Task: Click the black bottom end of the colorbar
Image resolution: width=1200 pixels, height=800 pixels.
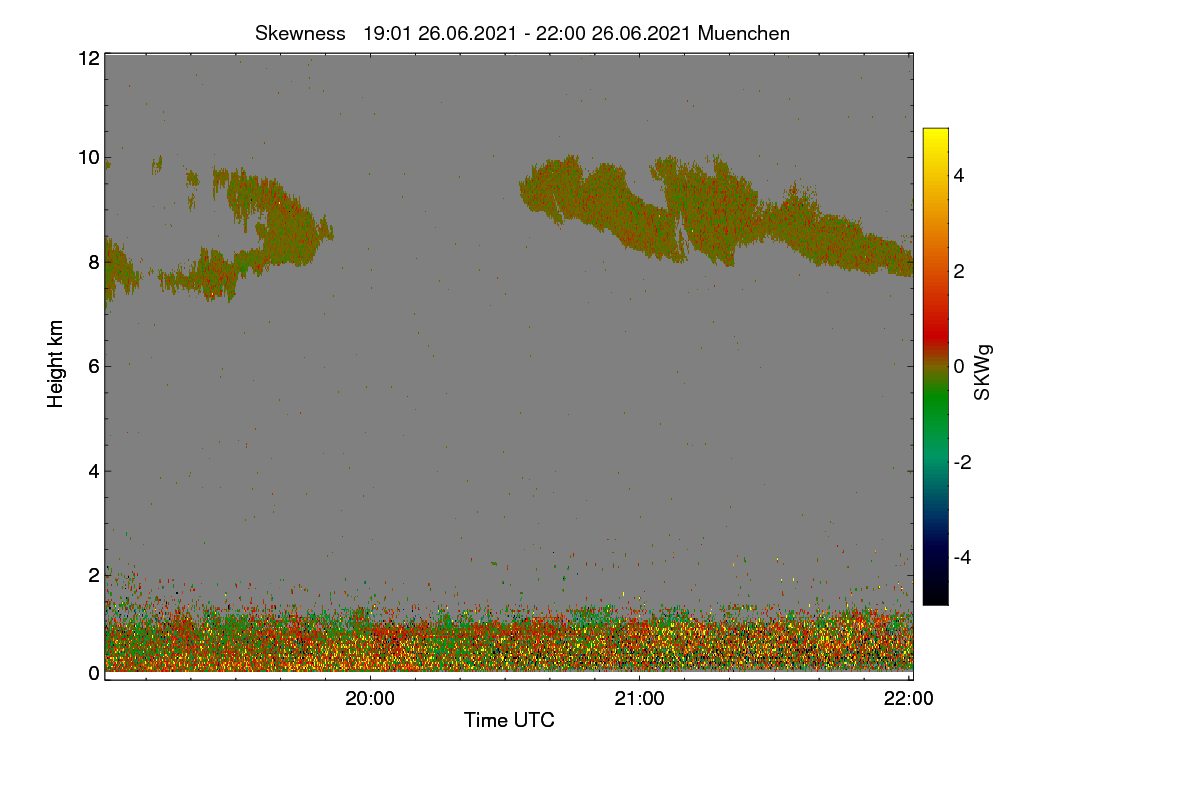Action: (935, 596)
